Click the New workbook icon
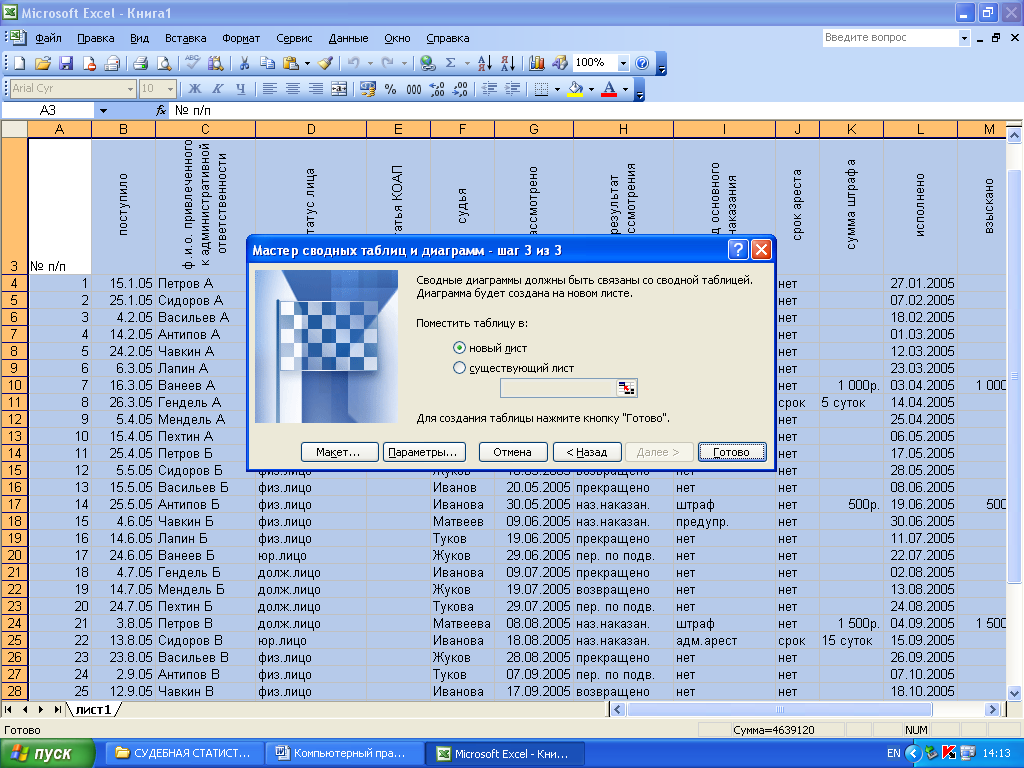Image resolution: width=1024 pixels, height=768 pixels. [20, 63]
